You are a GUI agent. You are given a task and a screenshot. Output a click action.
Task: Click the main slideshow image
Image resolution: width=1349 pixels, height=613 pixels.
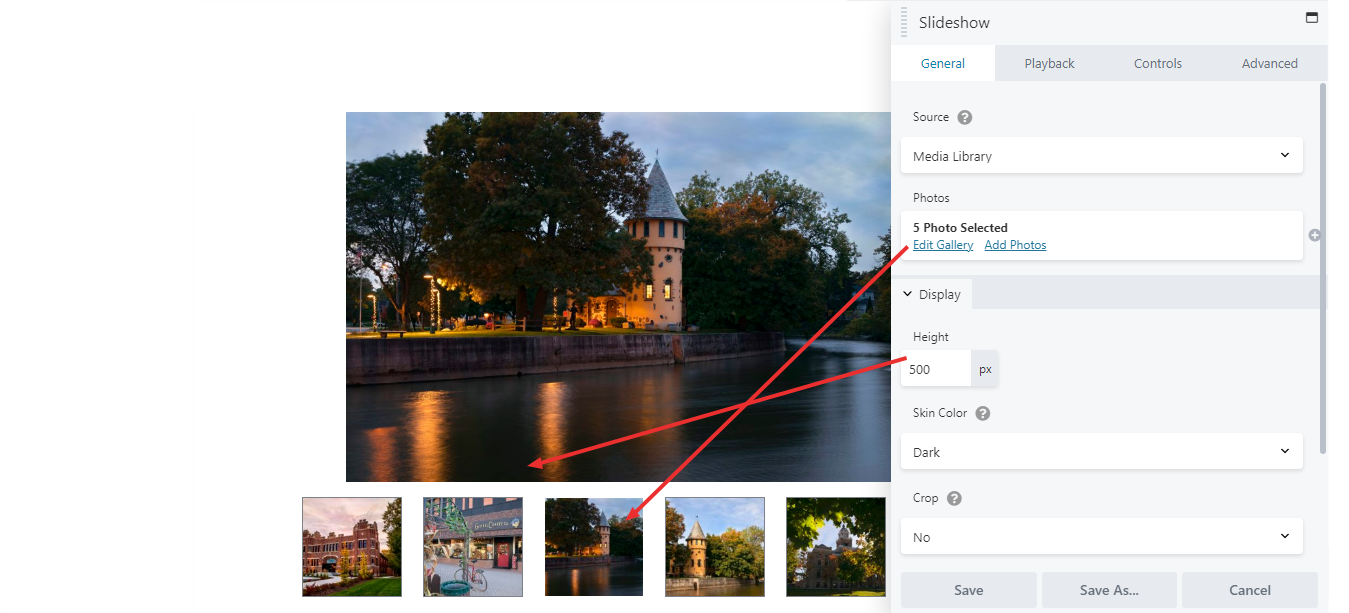coord(618,297)
